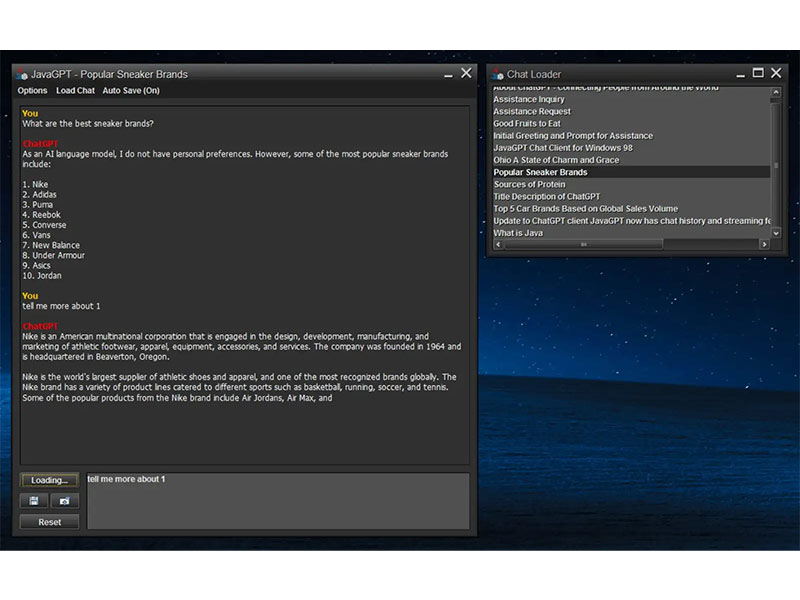The width and height of the screenshot is (800, 600).
Task: Maximize the Chat Loader window
Action: [x=758, y=73]
